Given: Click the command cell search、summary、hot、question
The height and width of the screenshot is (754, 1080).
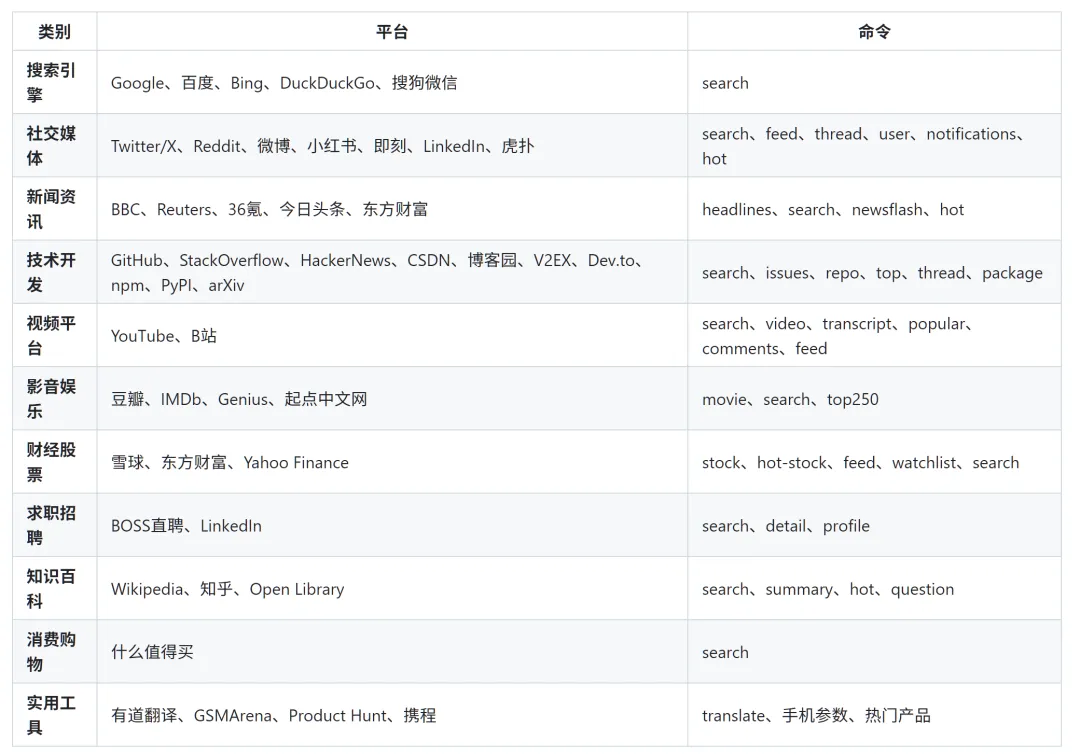Looking at the screenshot, I should tap(874, 589).
